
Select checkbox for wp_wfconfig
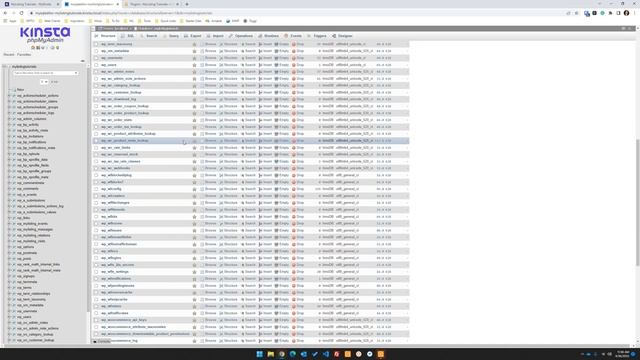pos(96,189)
